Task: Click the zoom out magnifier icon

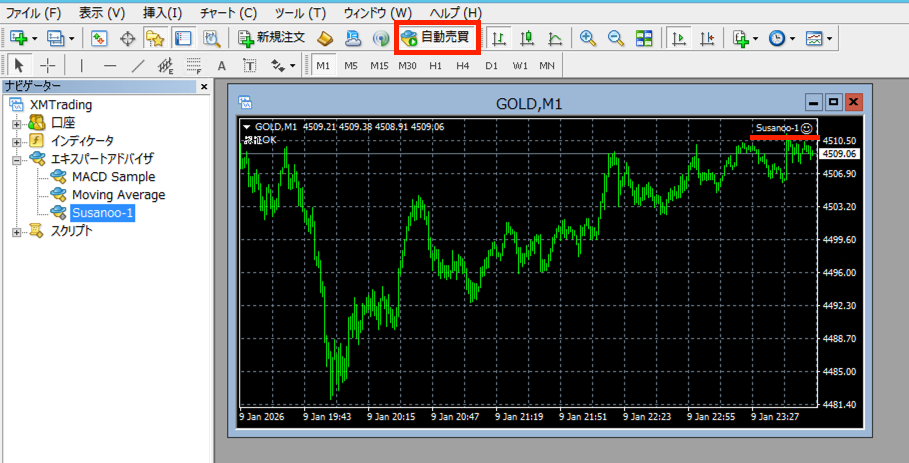Action: (616, 39)
